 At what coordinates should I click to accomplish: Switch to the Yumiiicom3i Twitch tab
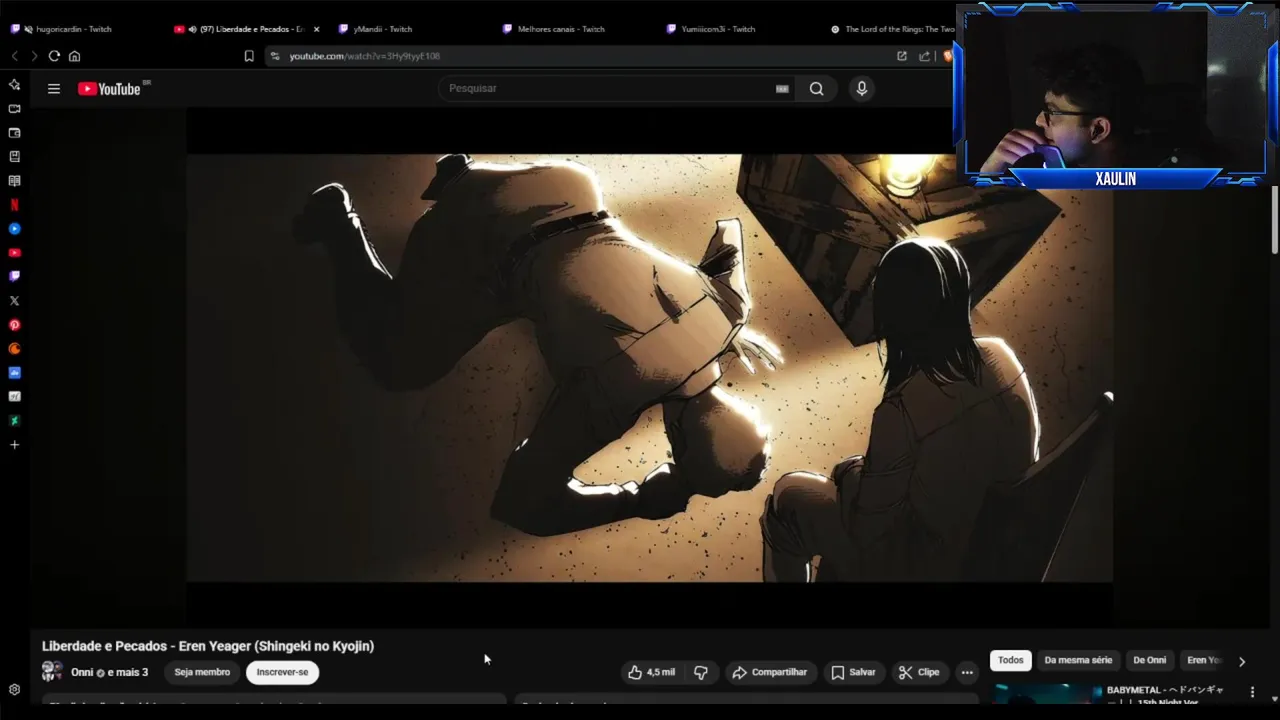(718, 29)
